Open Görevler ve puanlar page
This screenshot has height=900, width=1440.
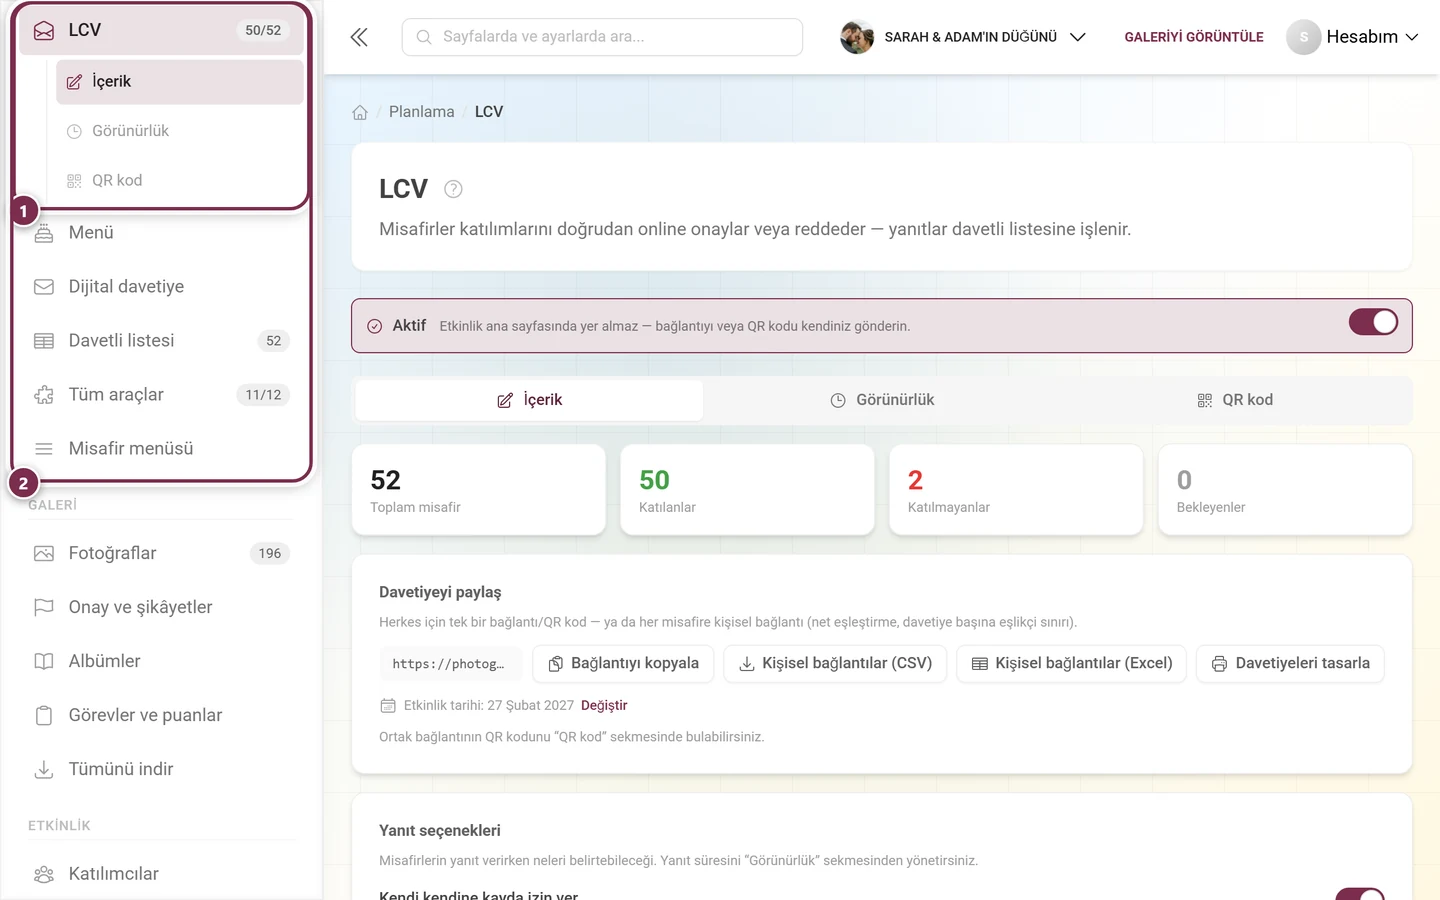pos(160,715)
